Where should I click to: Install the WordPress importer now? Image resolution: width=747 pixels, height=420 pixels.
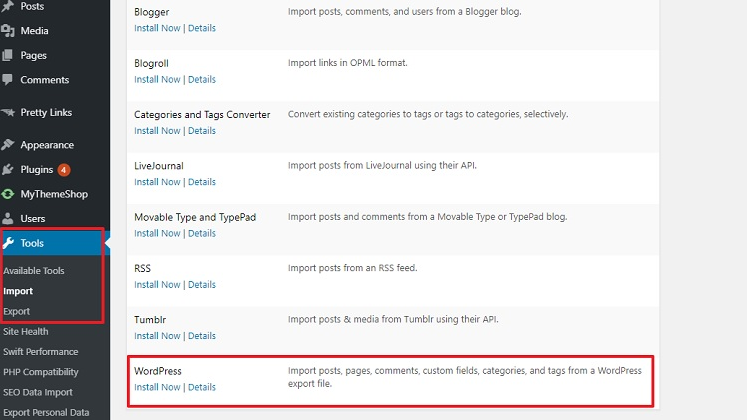point(157,387)
